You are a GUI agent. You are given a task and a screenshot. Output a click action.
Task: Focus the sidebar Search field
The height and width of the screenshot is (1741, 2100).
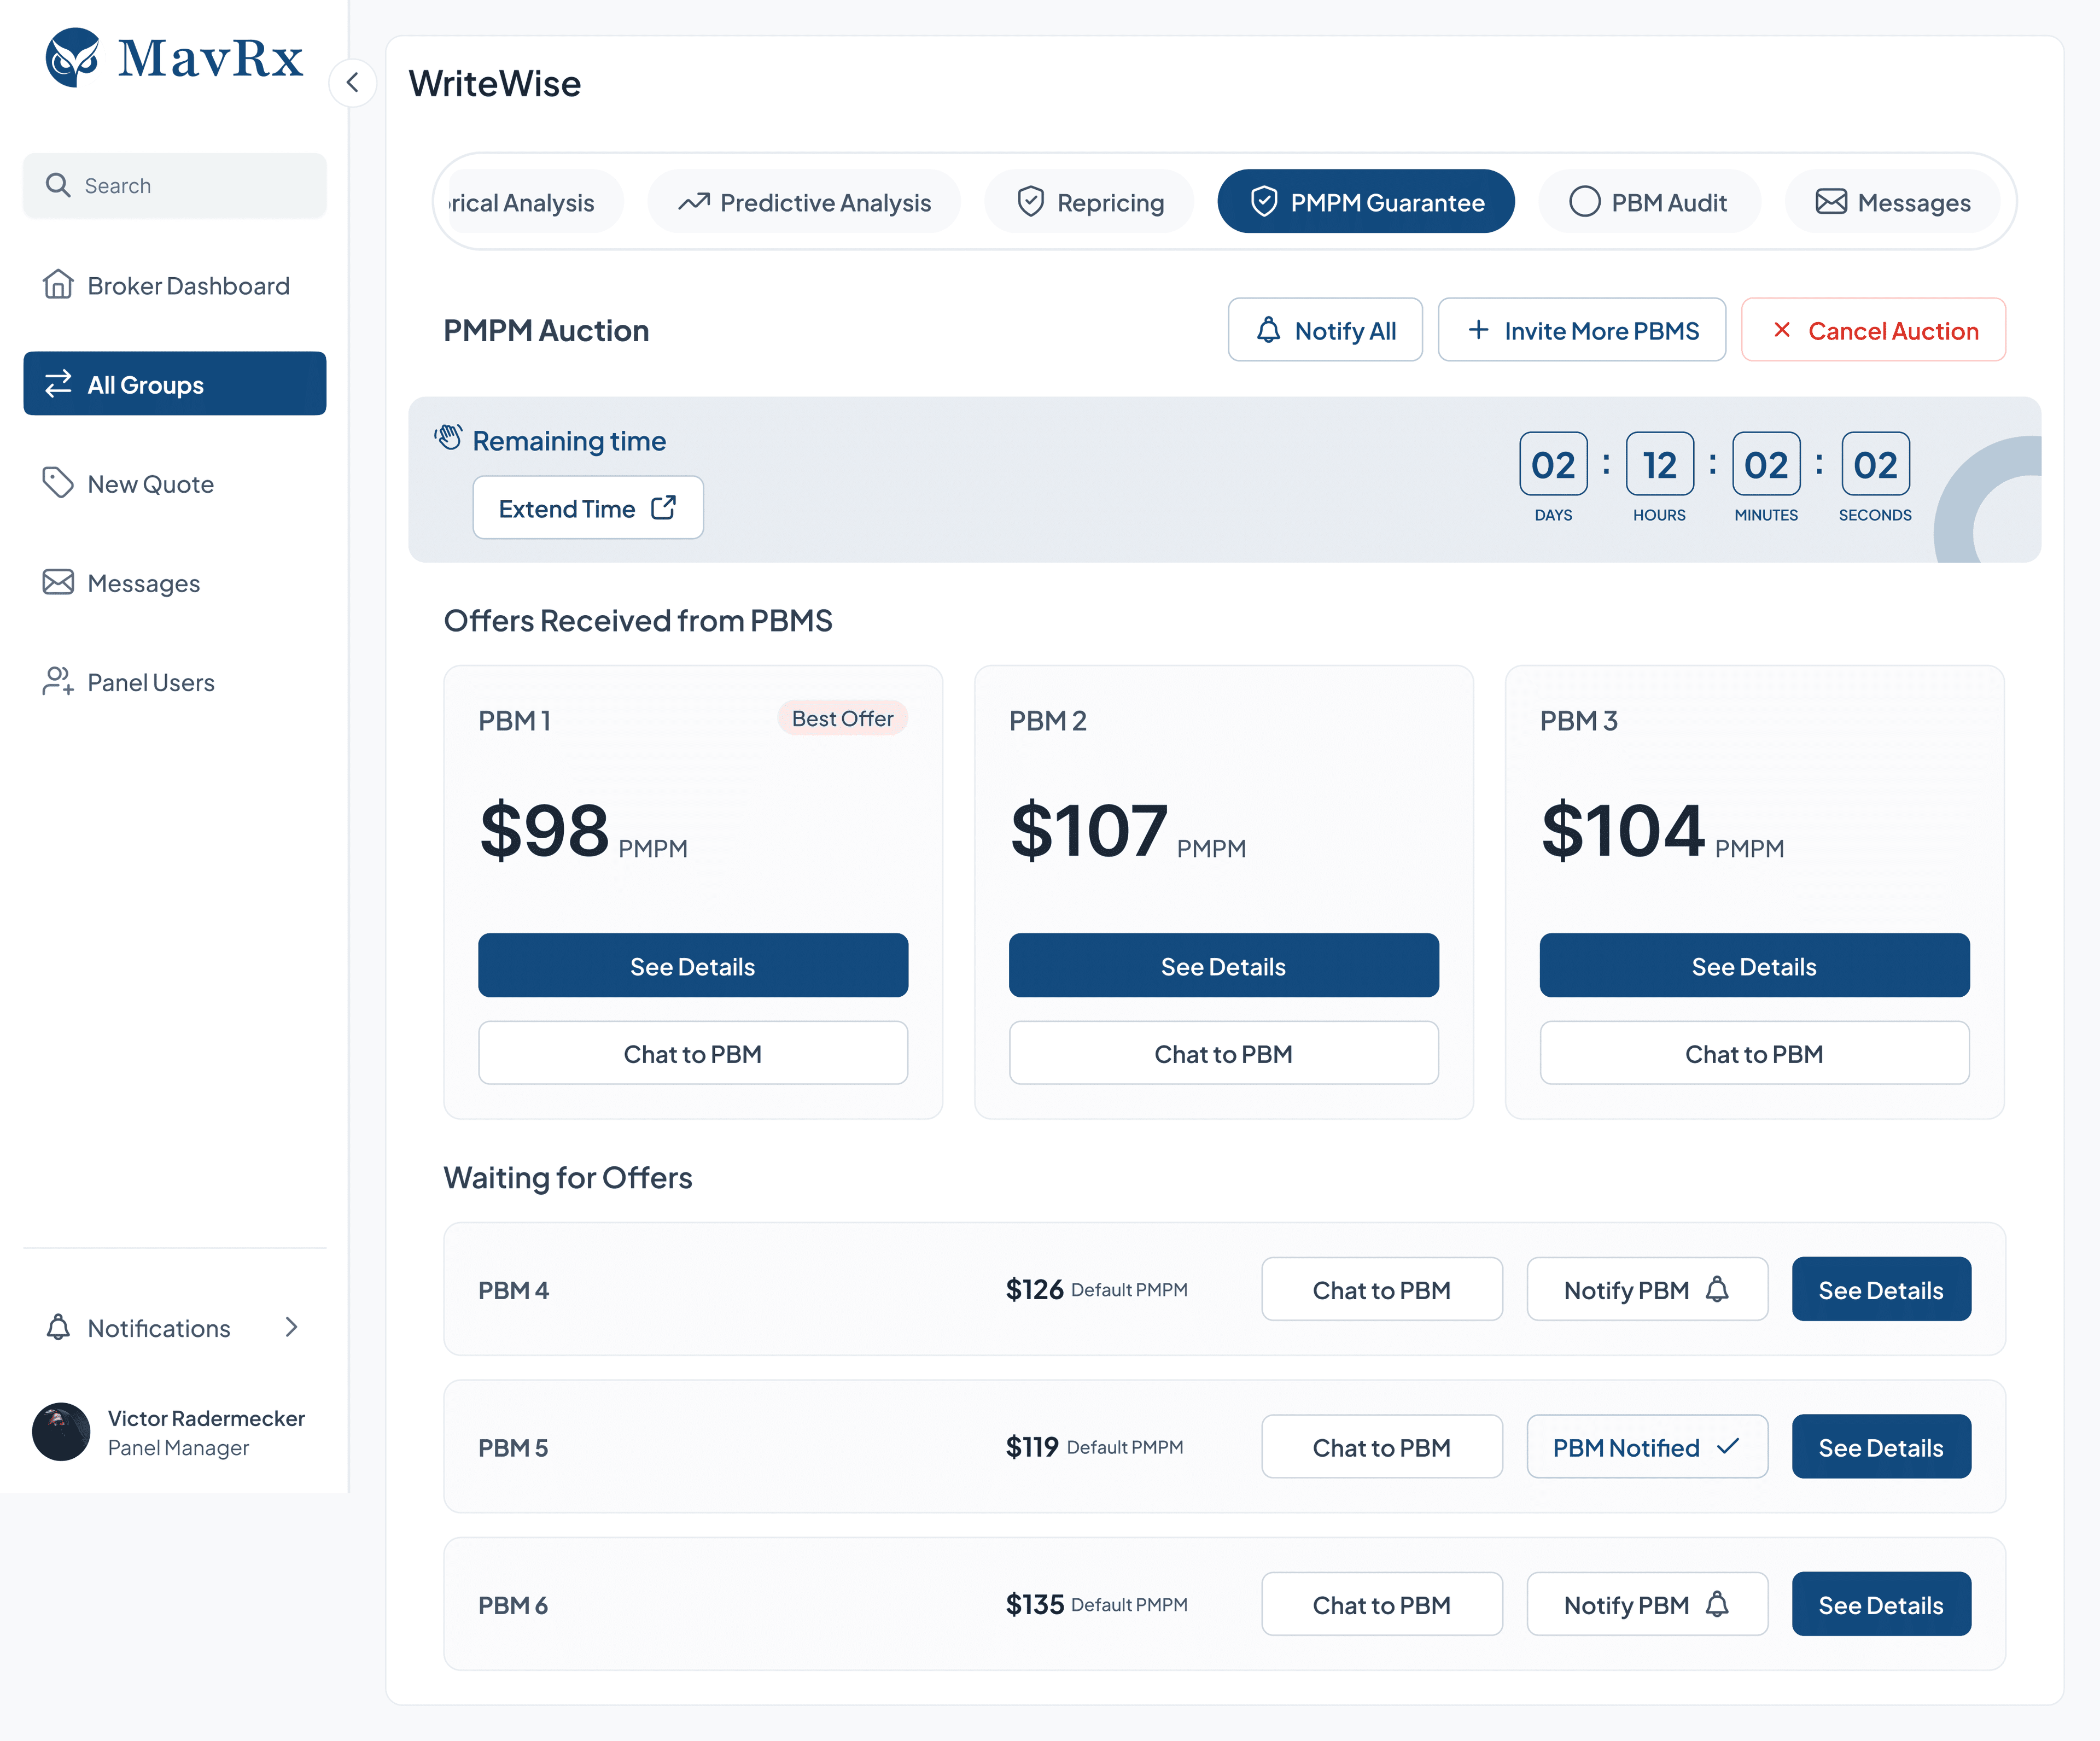[175, 185]
